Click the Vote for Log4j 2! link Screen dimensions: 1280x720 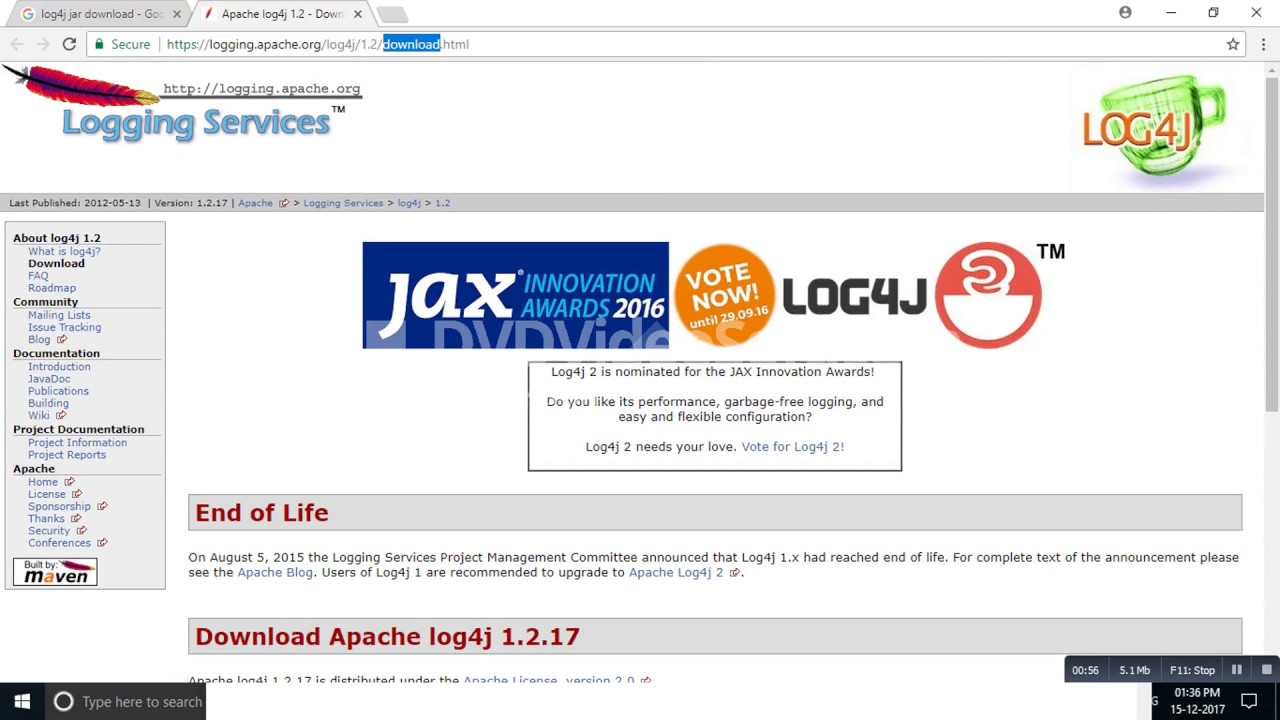793,447
